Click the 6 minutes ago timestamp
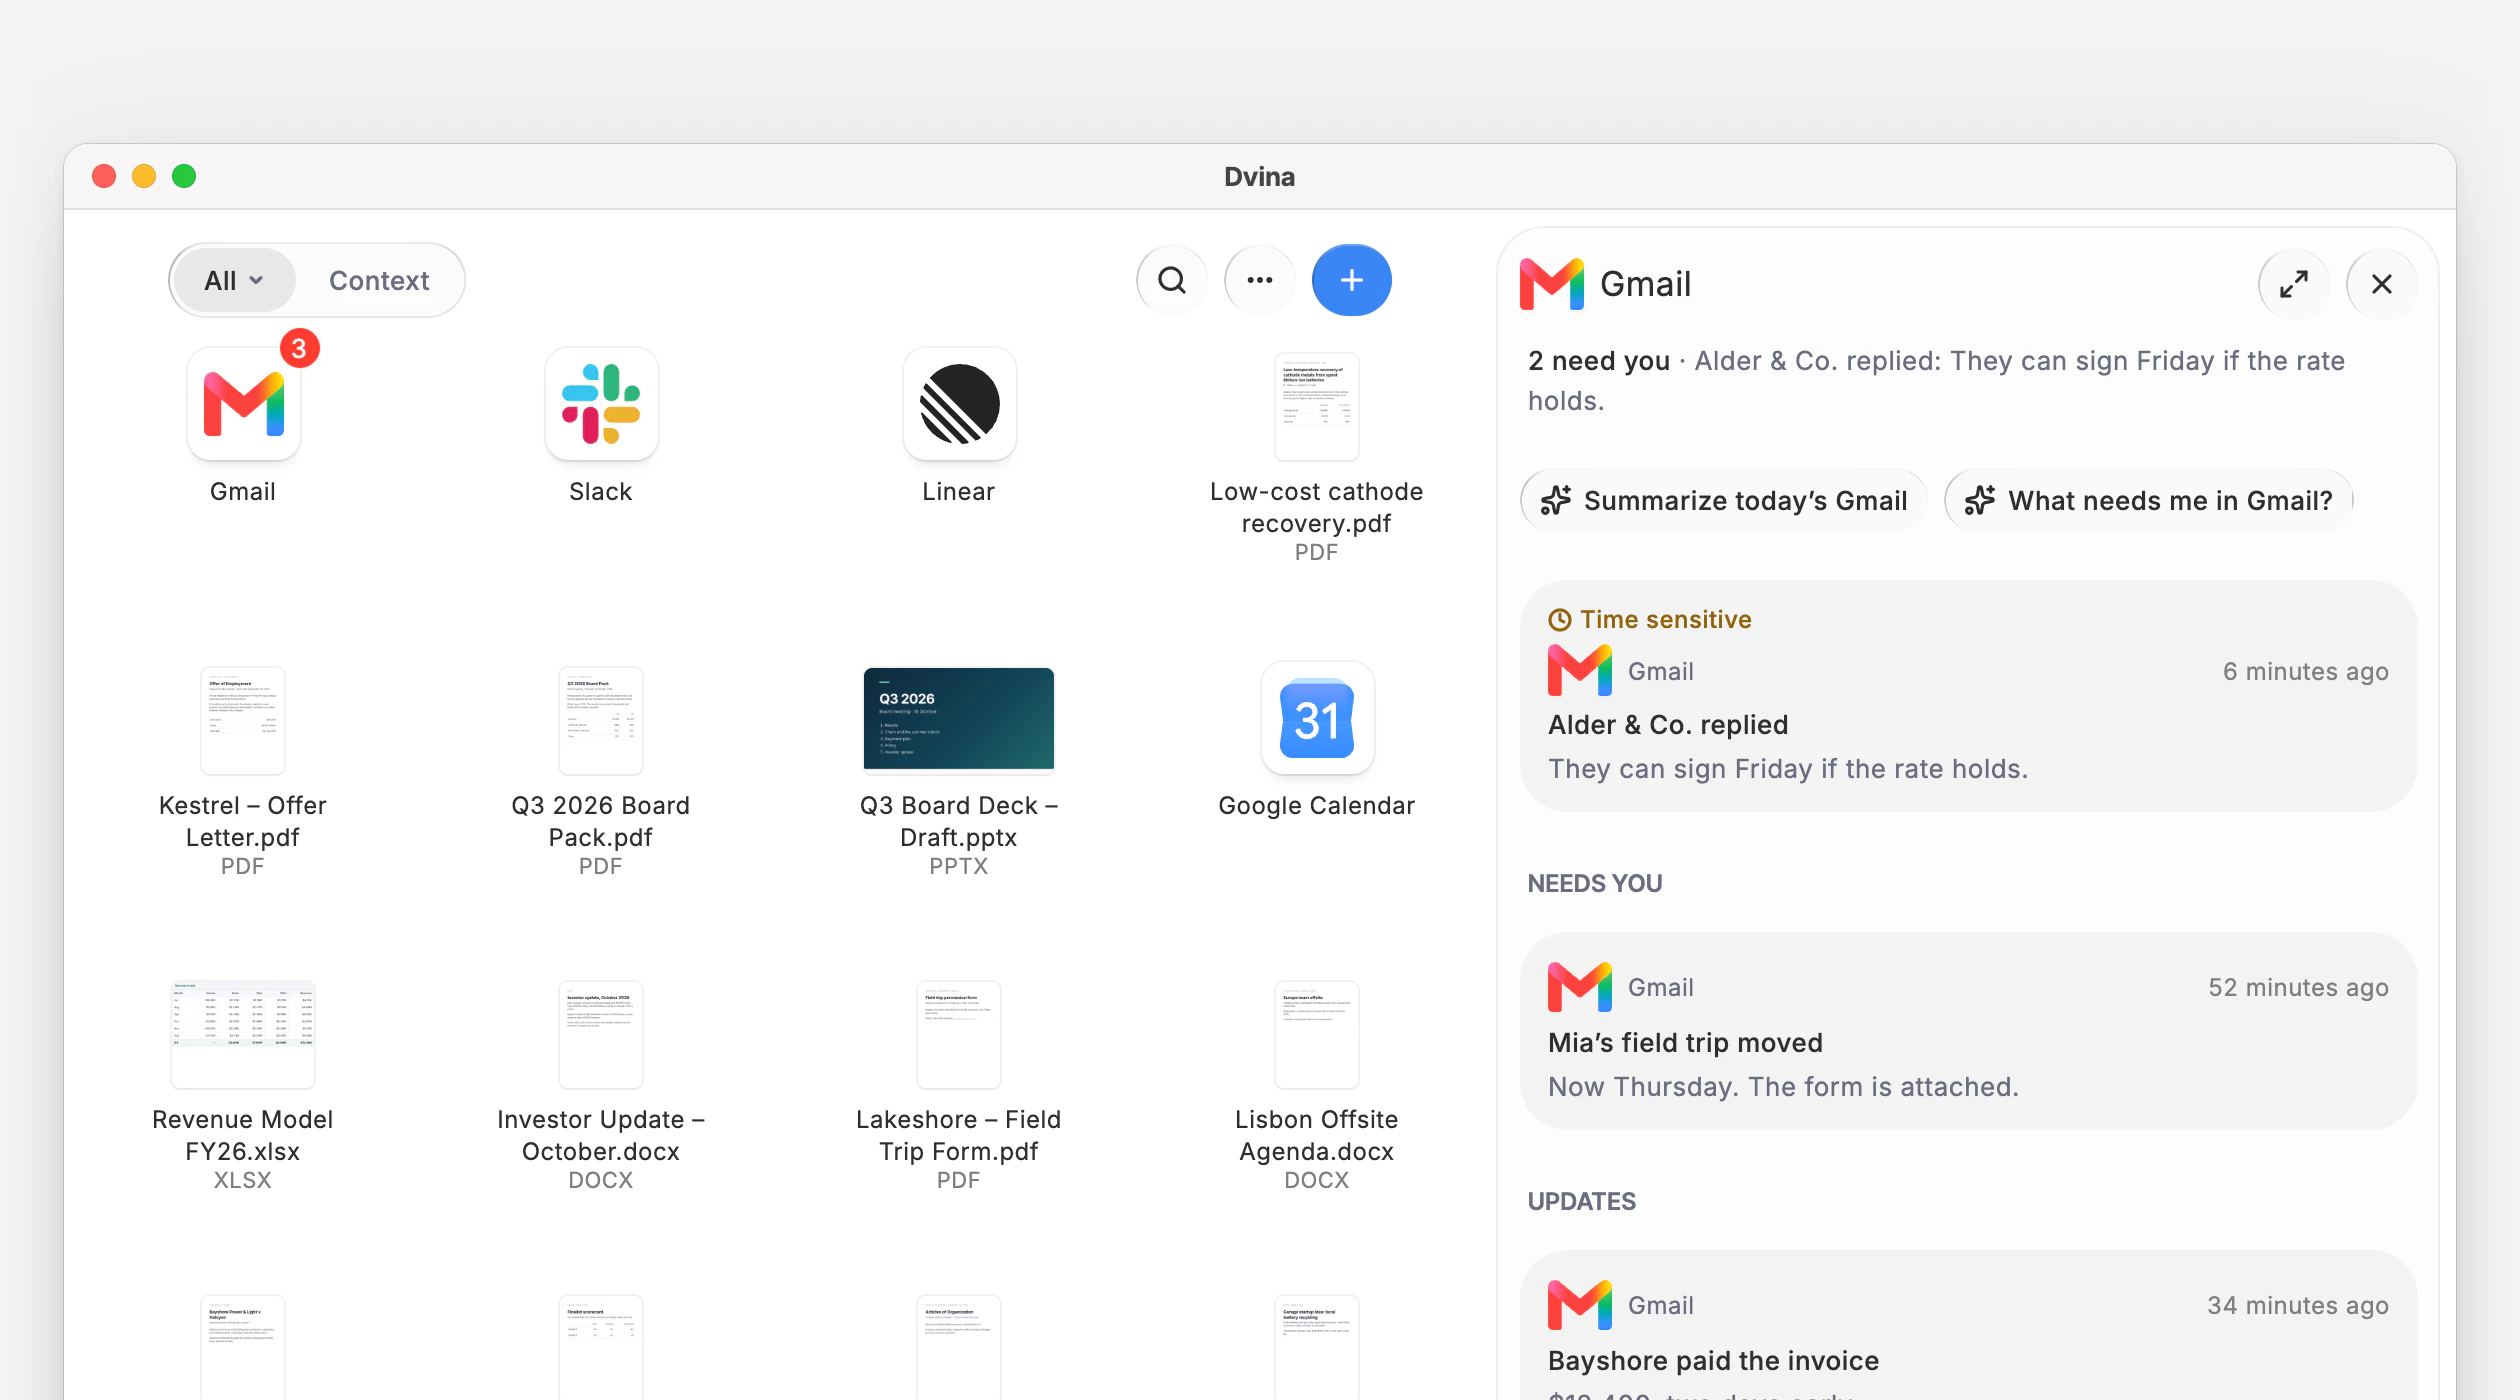The width and height of the screenshot is (2520, 1400). tap(2305, 671)
